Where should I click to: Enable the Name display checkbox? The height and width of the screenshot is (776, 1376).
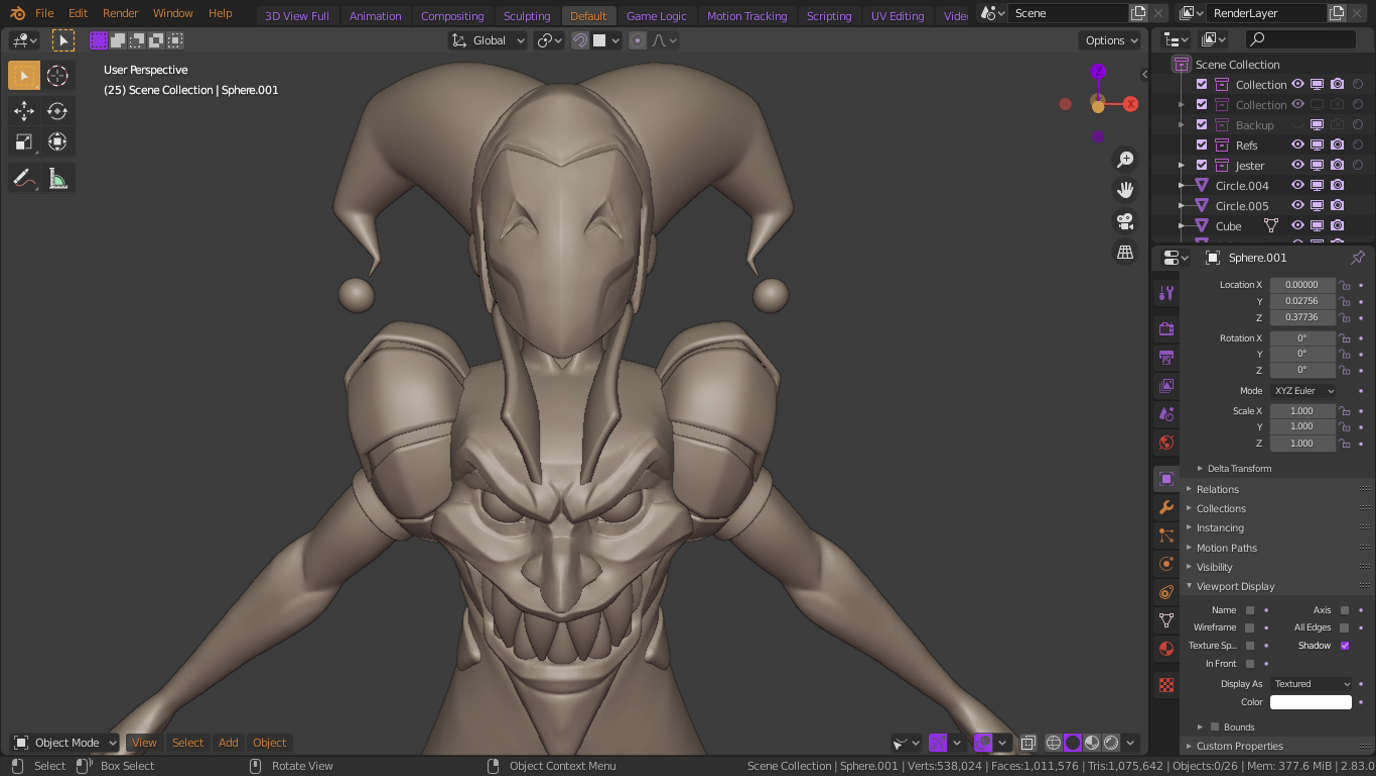(1250, 610)
